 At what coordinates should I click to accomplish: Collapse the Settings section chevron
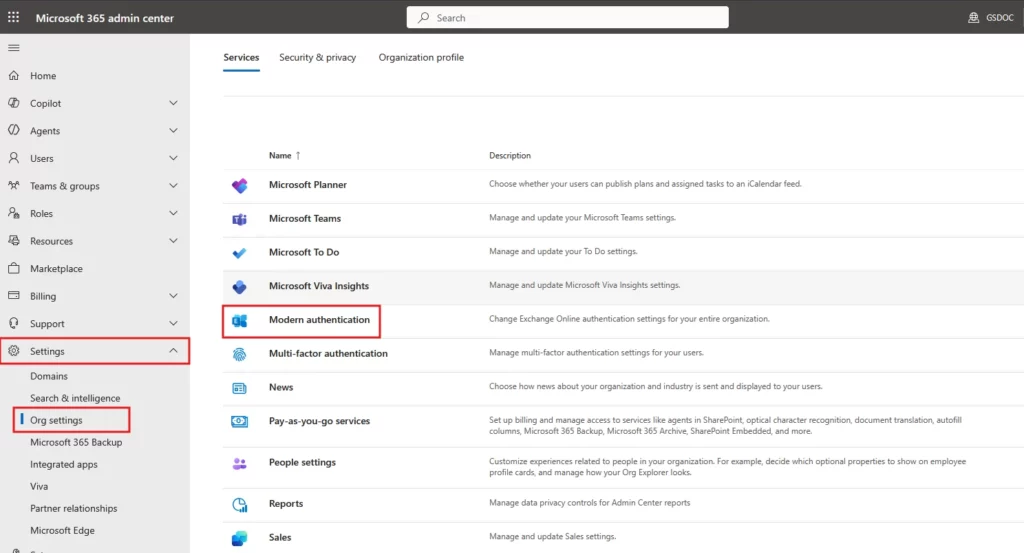(173, 351)
